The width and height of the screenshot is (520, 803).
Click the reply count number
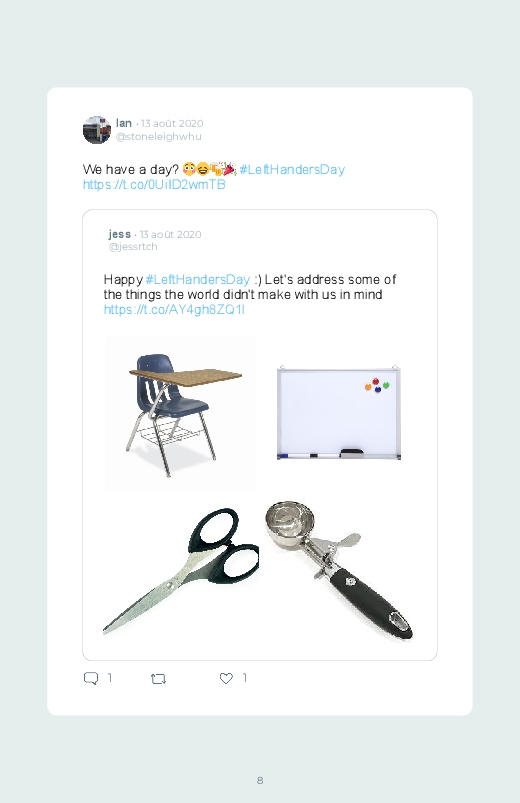110,678
